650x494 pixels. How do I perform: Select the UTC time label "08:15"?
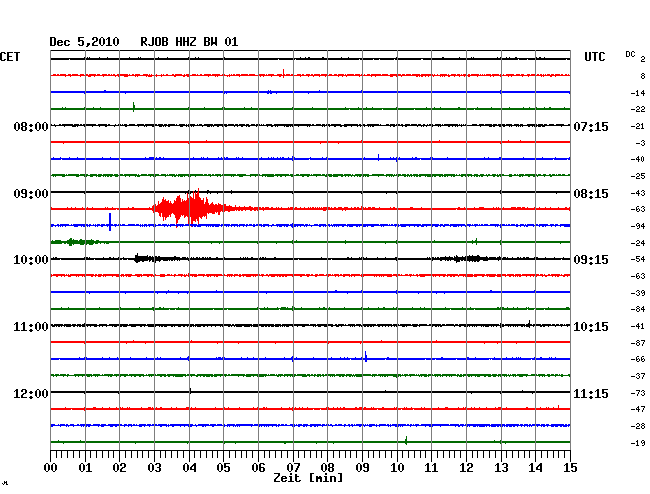coord(591,194)
